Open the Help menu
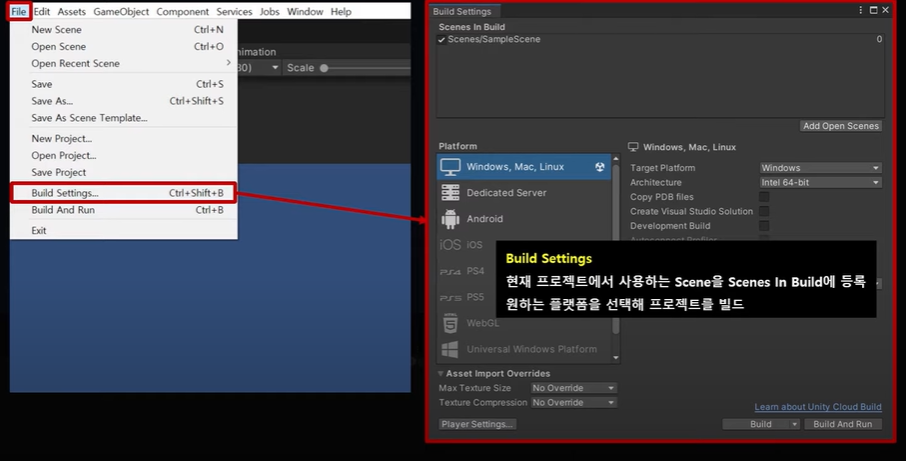The height and width of the screenshot is (461, 906). click(341, 12)
